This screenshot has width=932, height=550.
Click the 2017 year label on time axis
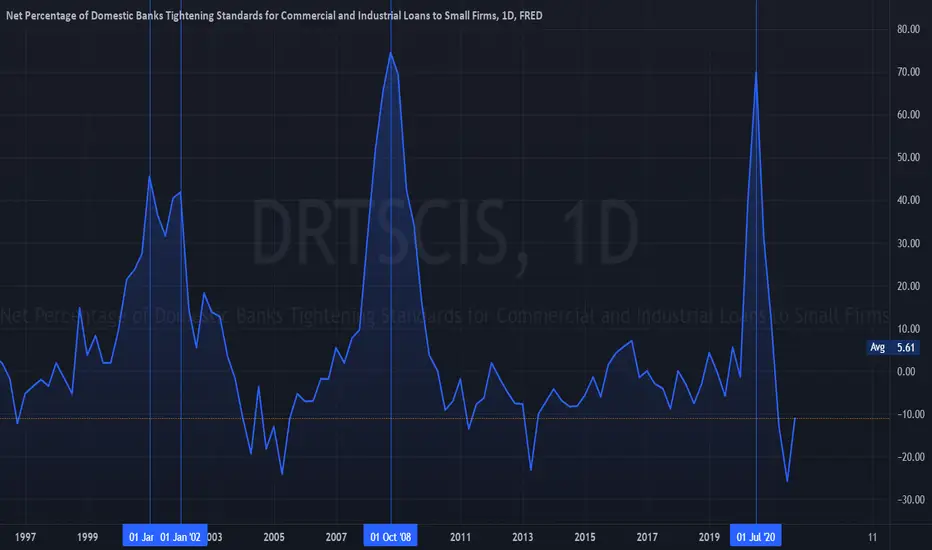point(647,538)
